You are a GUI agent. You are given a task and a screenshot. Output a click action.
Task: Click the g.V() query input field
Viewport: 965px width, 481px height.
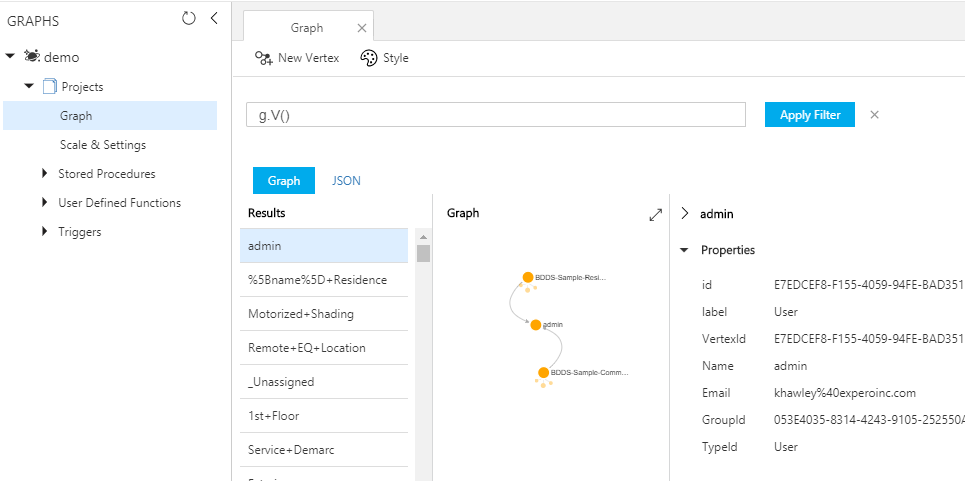point(496,115)
